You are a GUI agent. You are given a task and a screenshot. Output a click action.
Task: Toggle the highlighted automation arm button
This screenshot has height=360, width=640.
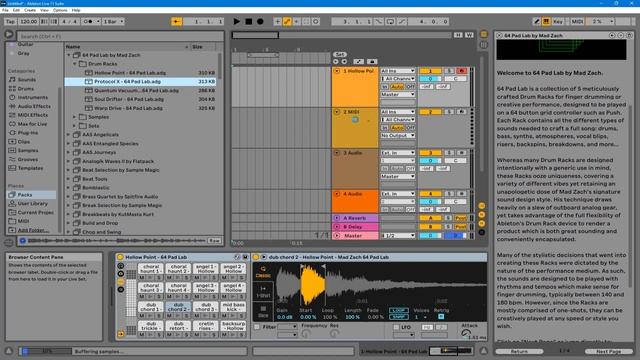287,21
